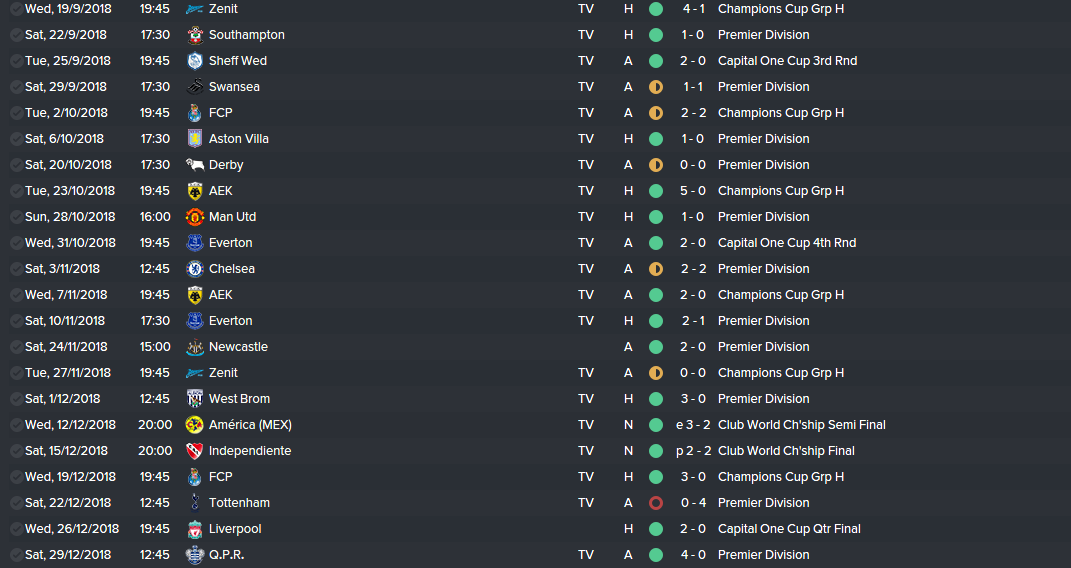This screenshot has height=568, width=1071.
Task: Open the Swansea team link
Action: coord(234,87)
